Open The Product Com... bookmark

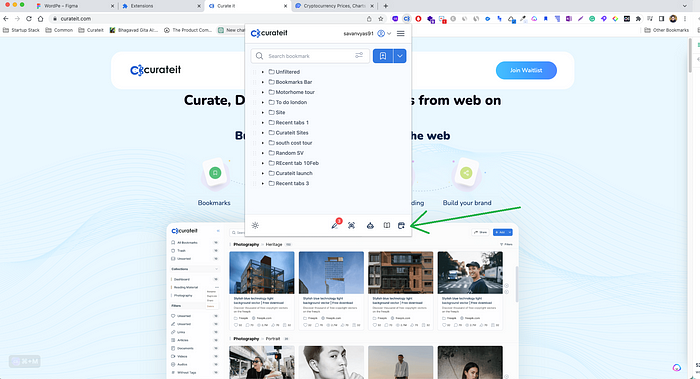pyautogui.click(x=188, y=30)
